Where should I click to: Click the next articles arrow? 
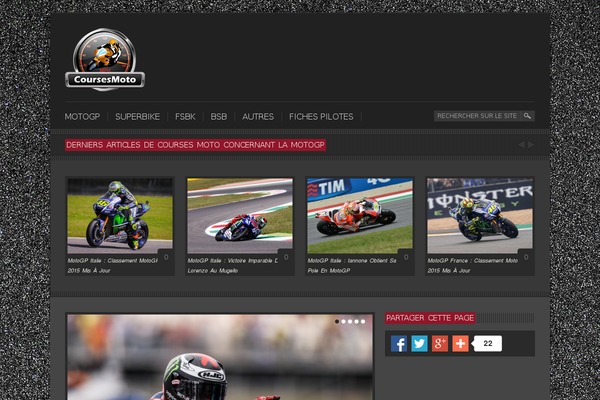[x=531, y=145]
